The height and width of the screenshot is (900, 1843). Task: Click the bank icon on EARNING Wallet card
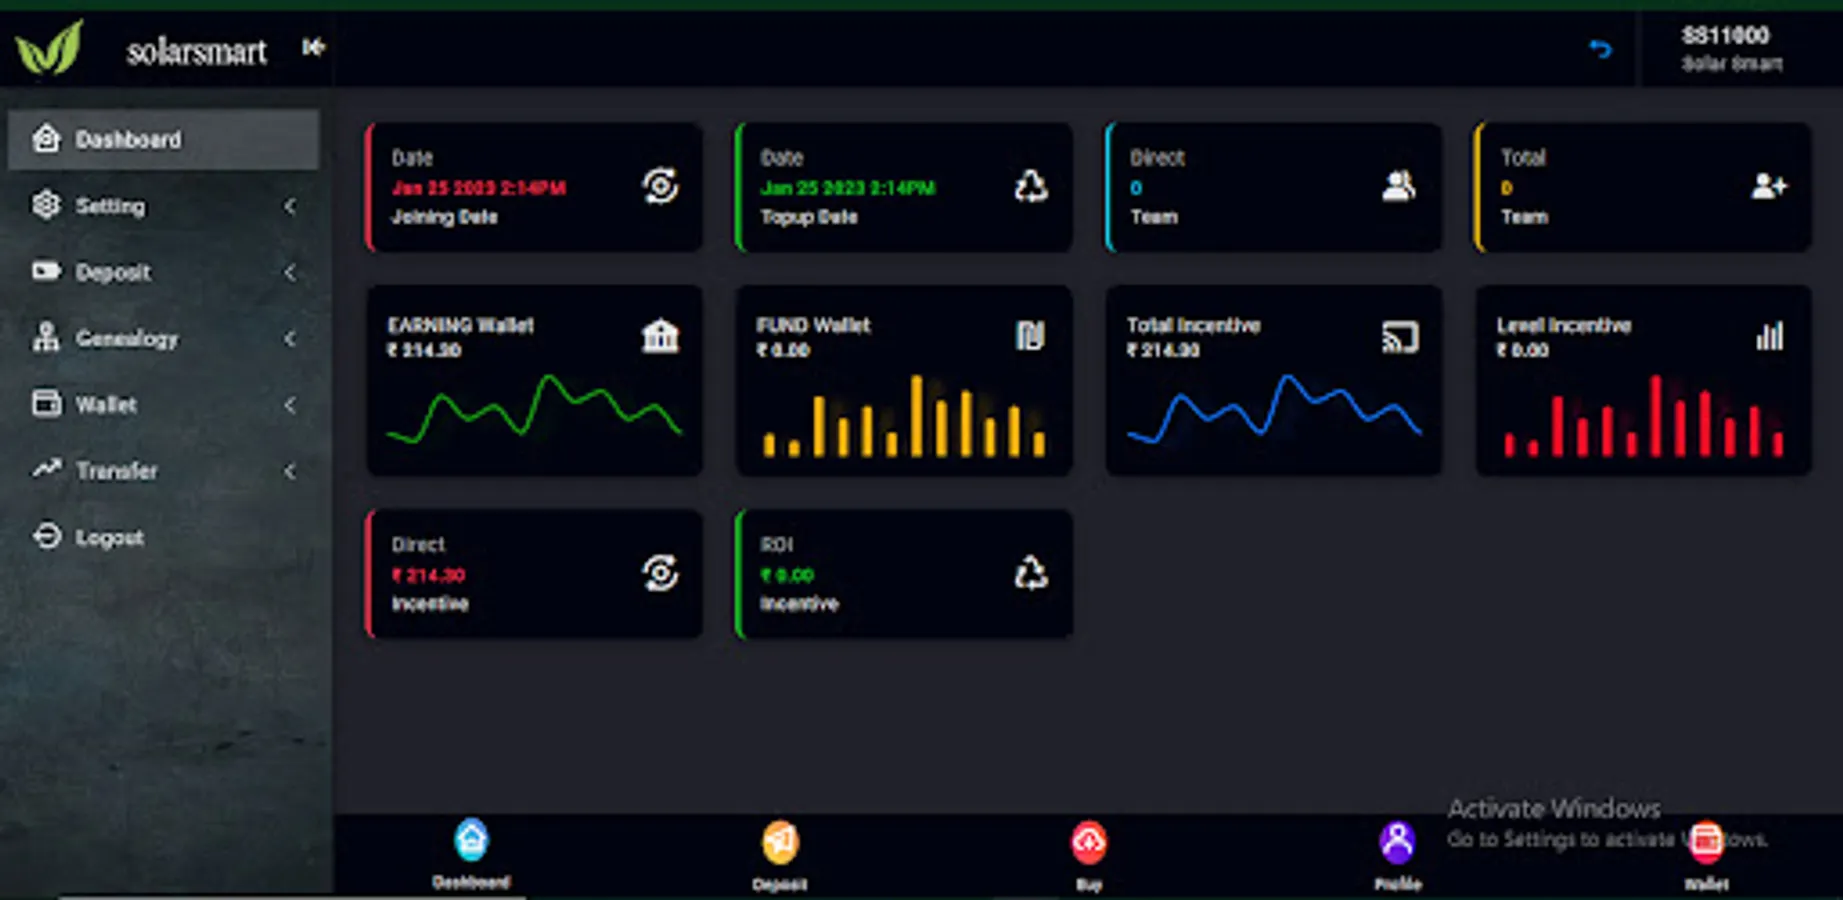660,336
